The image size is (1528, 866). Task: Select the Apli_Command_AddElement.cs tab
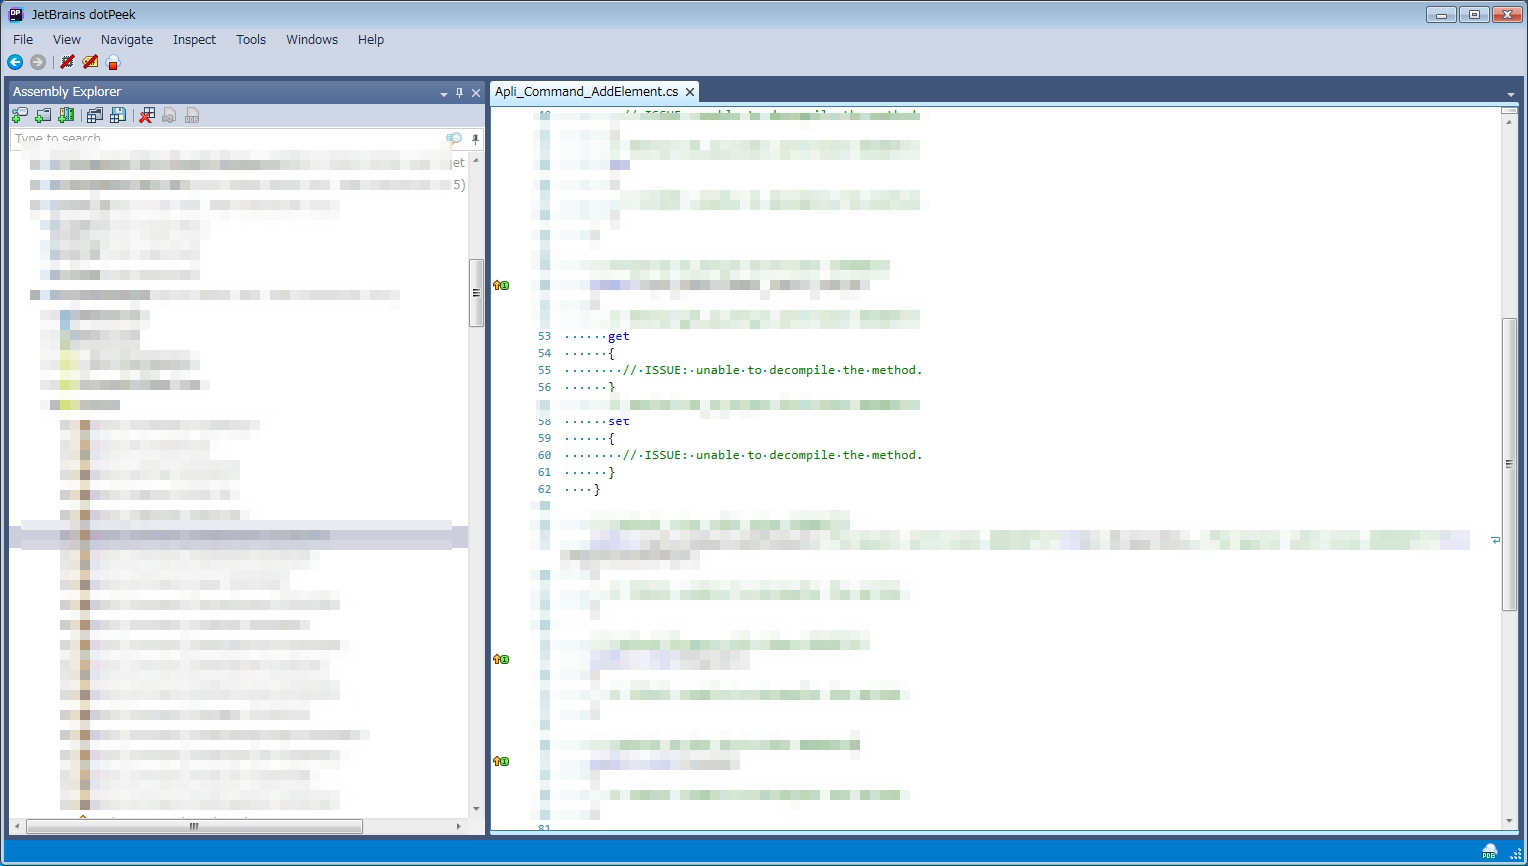coord(586,91)
